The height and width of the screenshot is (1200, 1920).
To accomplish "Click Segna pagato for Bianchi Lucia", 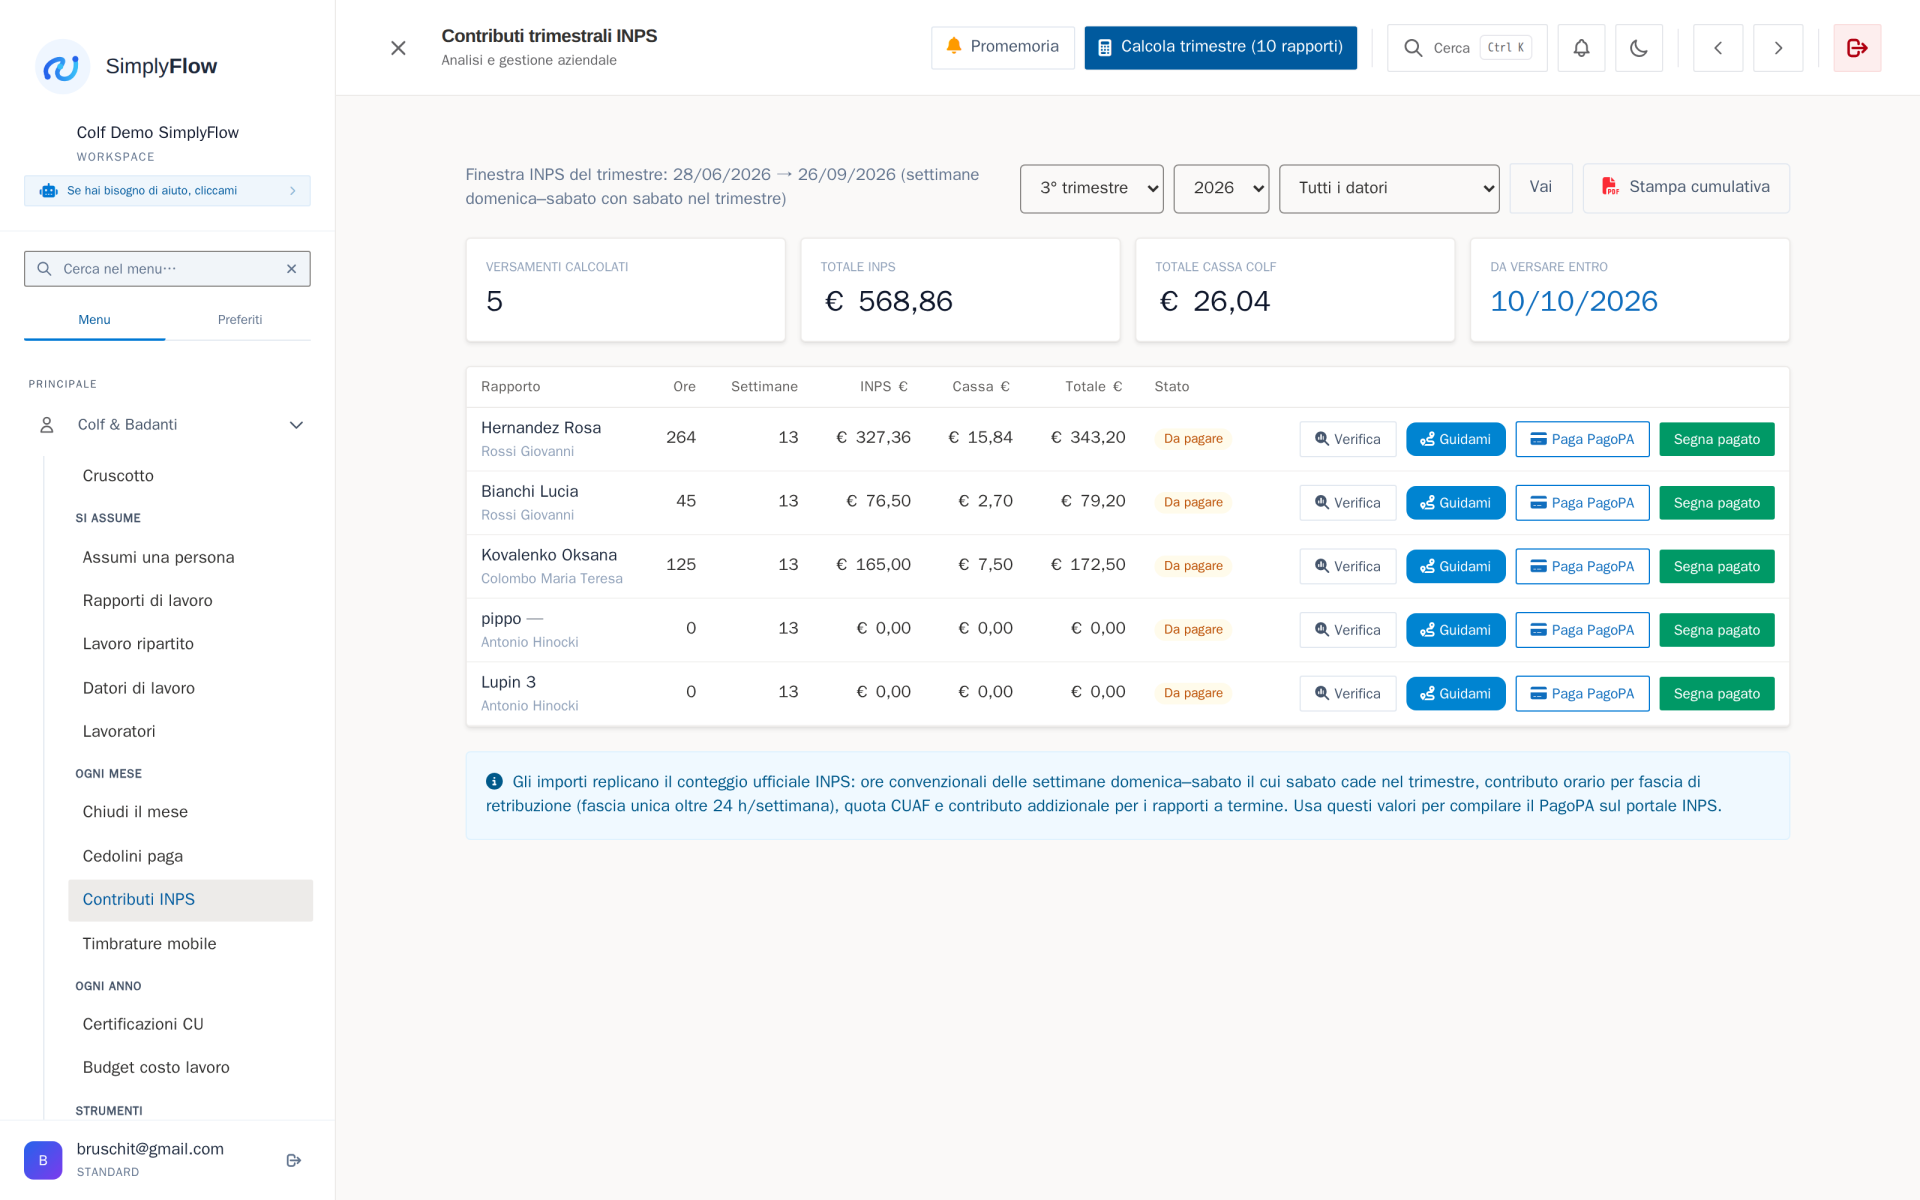I will pyautogui.click(x=1717, y=503).
